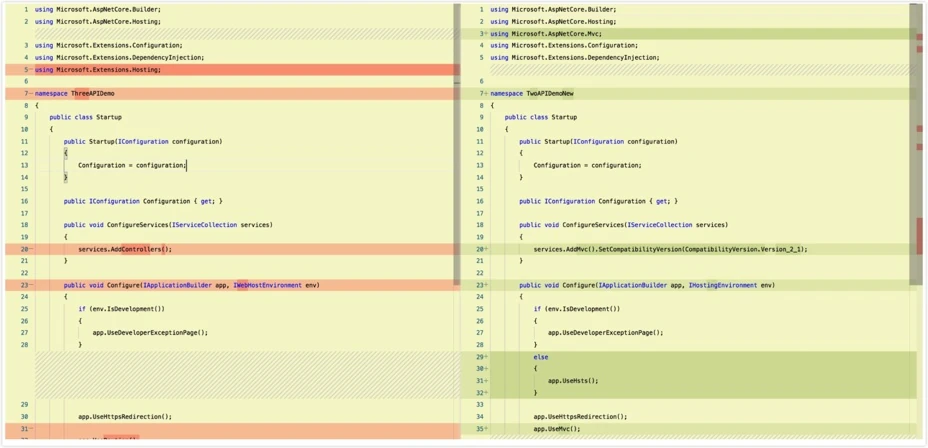Screen dimensions: 928x448
Task: Click highlighted IWebHostEnvironment token in left pane
Action: pyautogui.click(x=268, y=285)
